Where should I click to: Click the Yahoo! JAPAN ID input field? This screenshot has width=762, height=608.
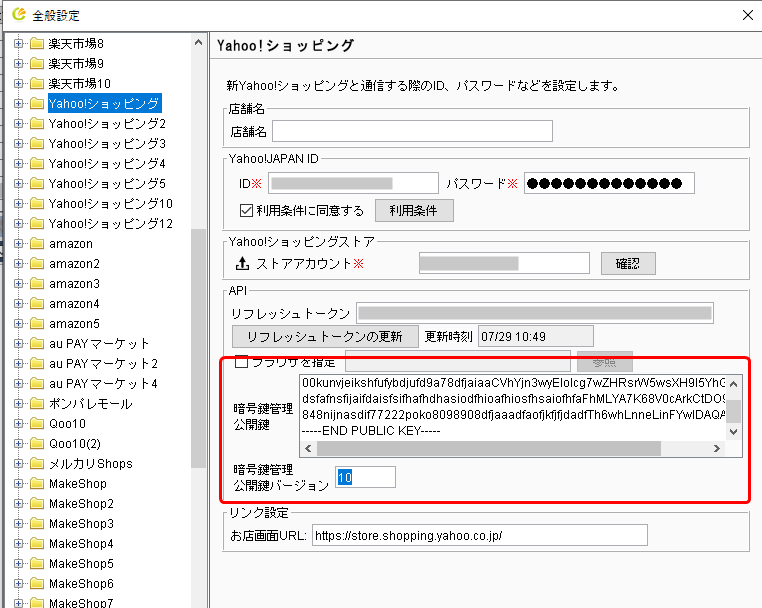353,183
